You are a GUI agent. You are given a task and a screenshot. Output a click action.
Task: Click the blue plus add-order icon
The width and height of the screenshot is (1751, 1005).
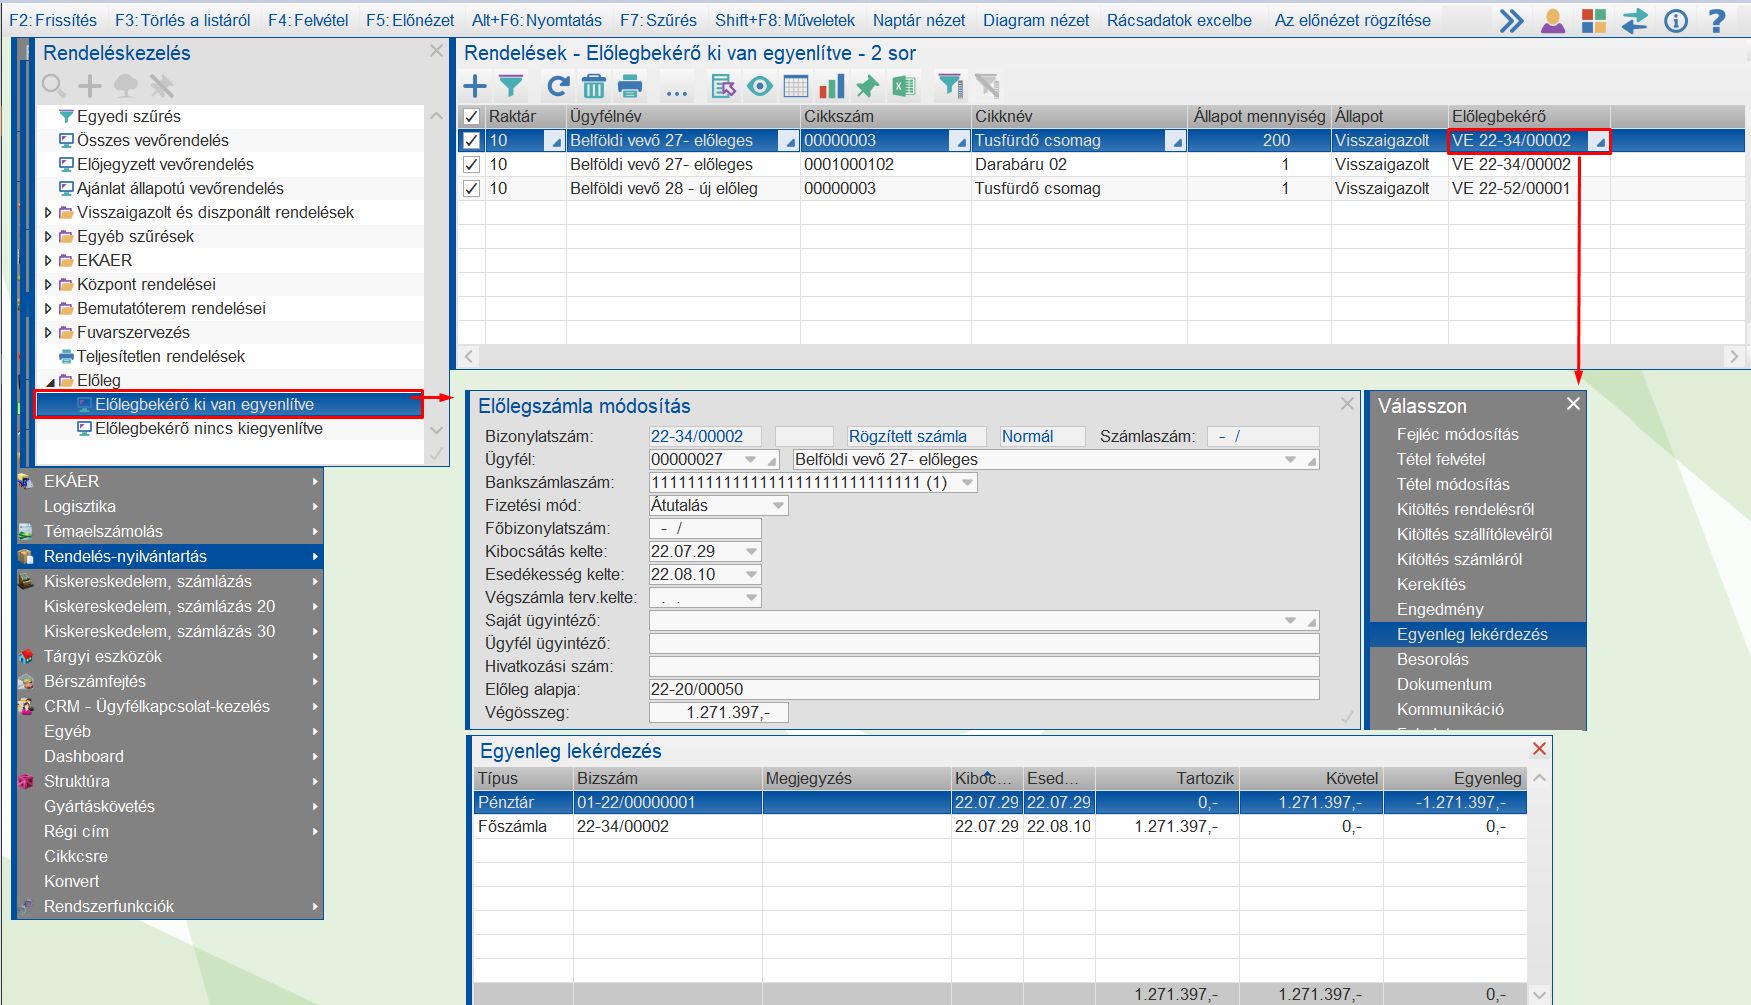click(x=475, y=86)
